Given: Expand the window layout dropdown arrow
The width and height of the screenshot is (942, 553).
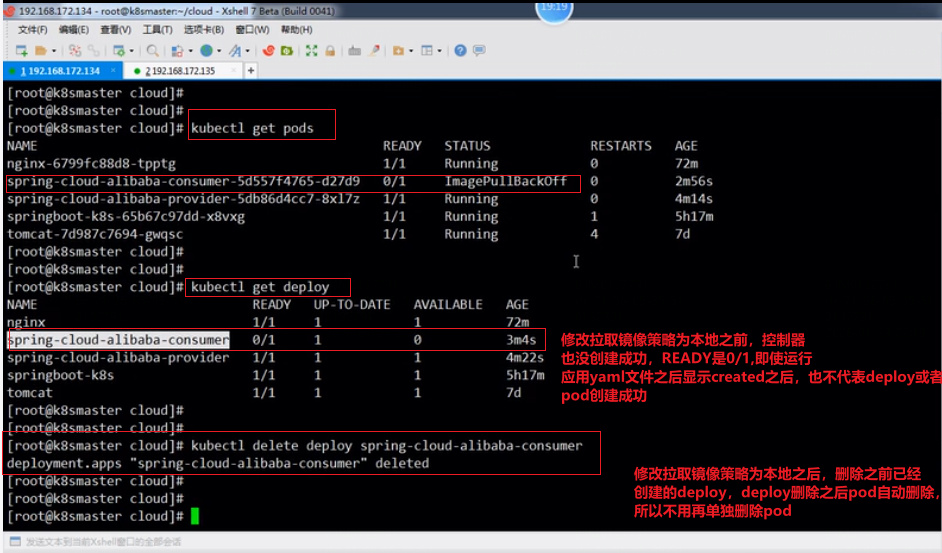Looking at the screenshot, I should point(439,51).
